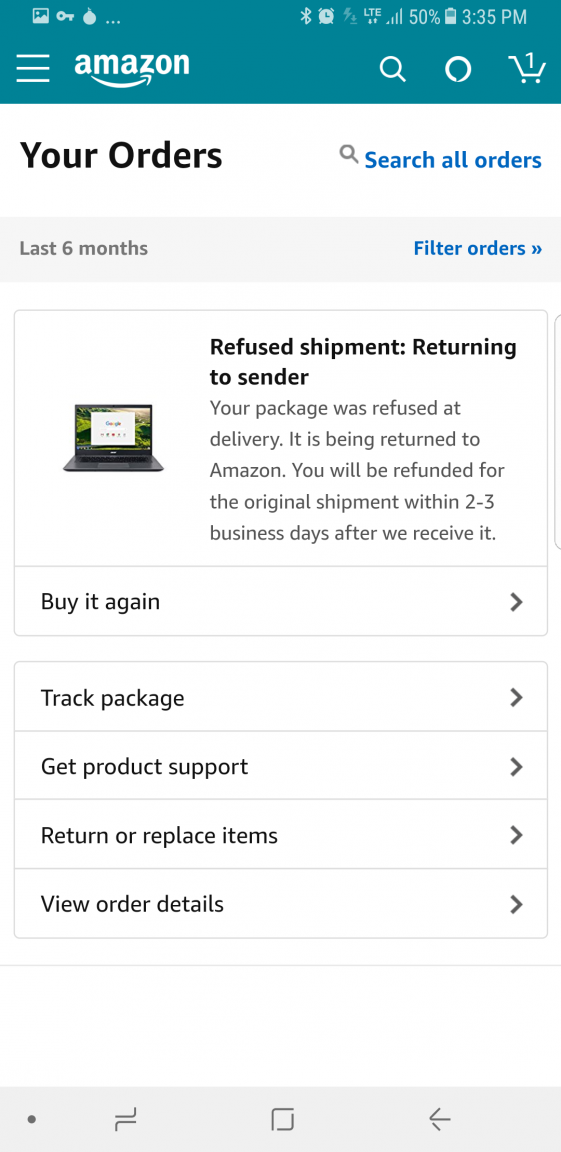Viewport: 561px width, 1152px height.
Task: Open View order details
Action: click(280, 904)
